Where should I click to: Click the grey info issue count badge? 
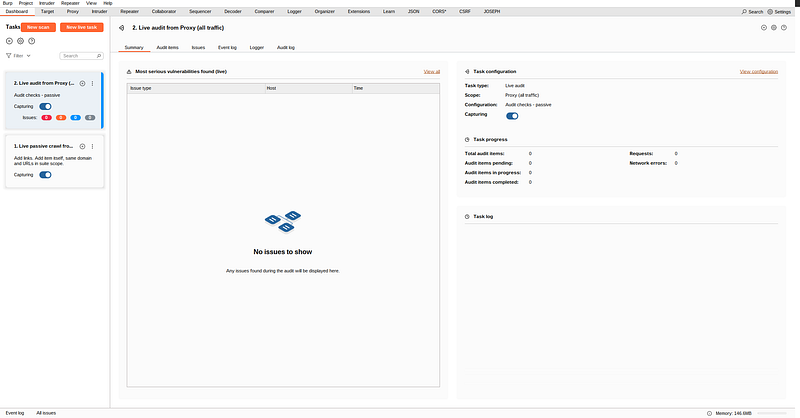click(x=90, y=117)
